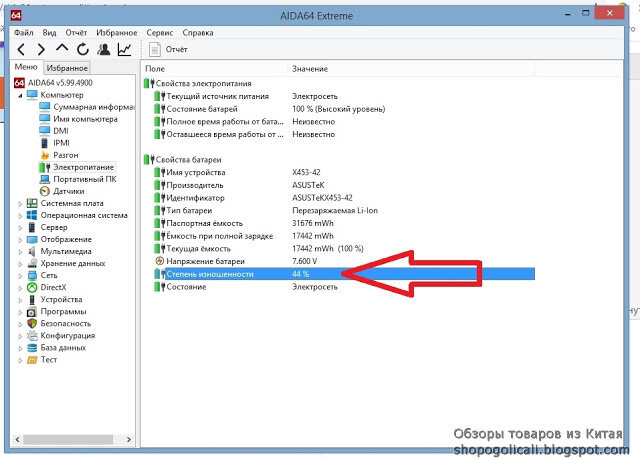
Task: Expand the Отображение tree node
Action: point(20,240)
